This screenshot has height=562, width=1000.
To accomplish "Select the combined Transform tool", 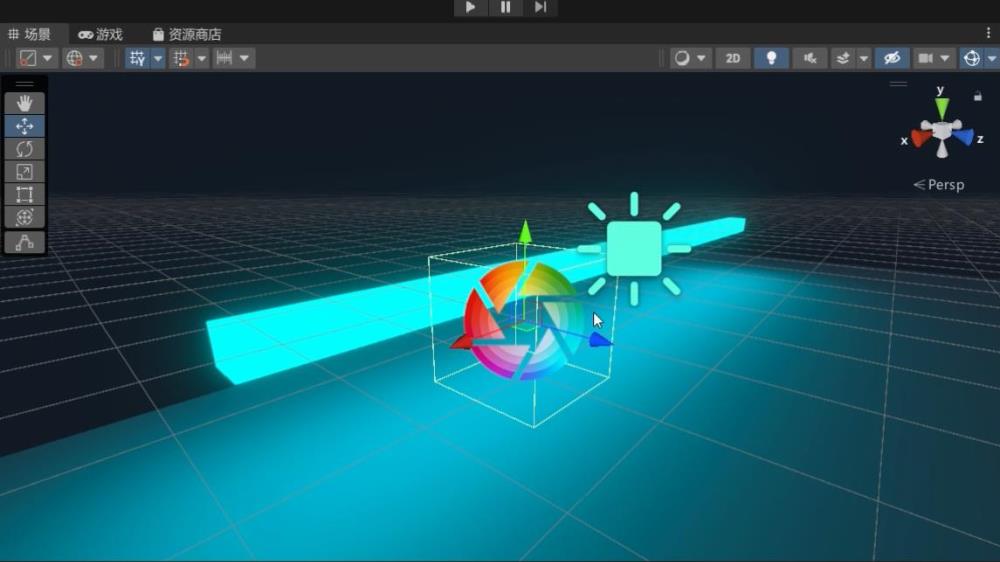I will 24,217.
